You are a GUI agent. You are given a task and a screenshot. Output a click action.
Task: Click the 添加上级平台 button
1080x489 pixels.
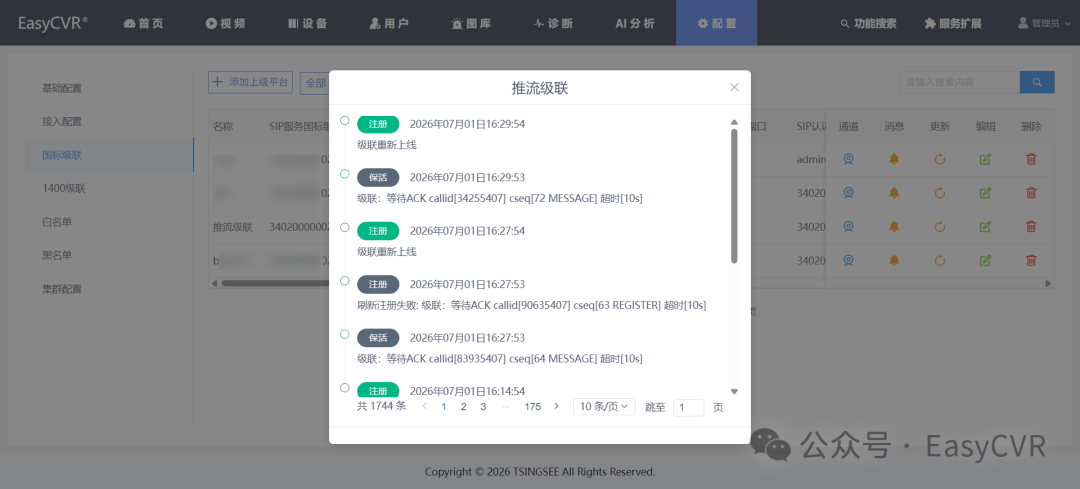point(251,82)
